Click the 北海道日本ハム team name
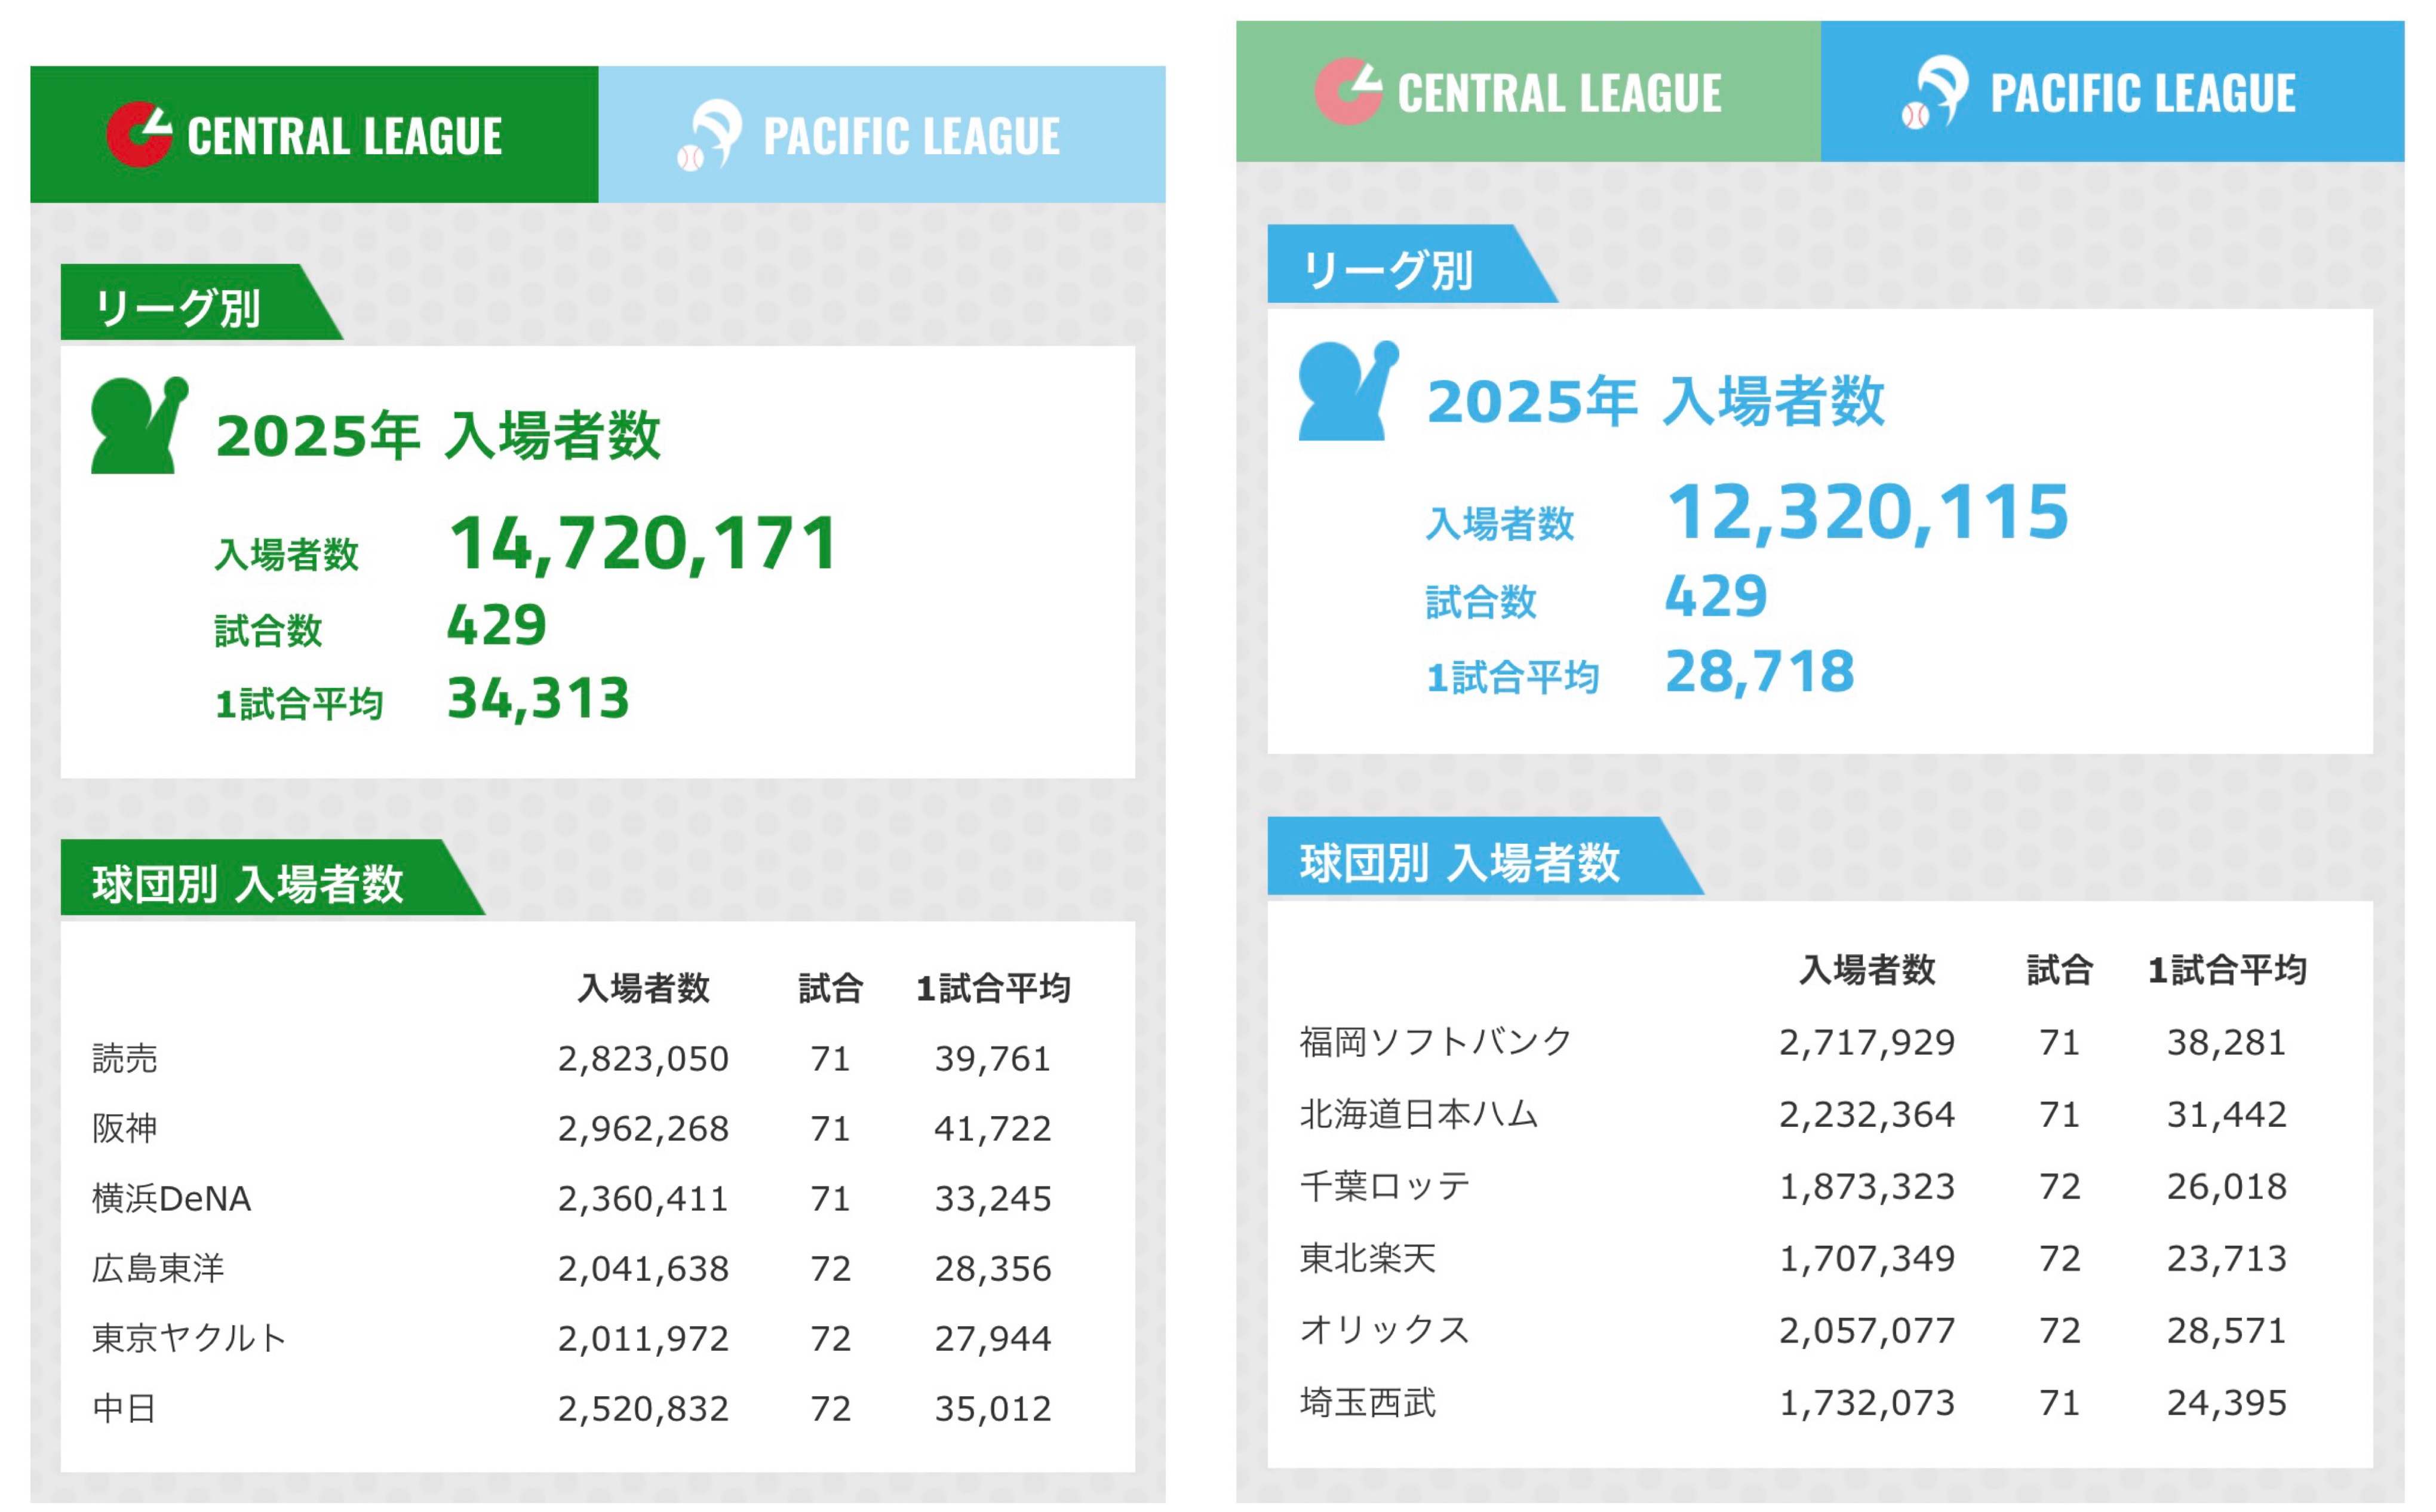 pyautogui.click(x=1418, y=1114)
